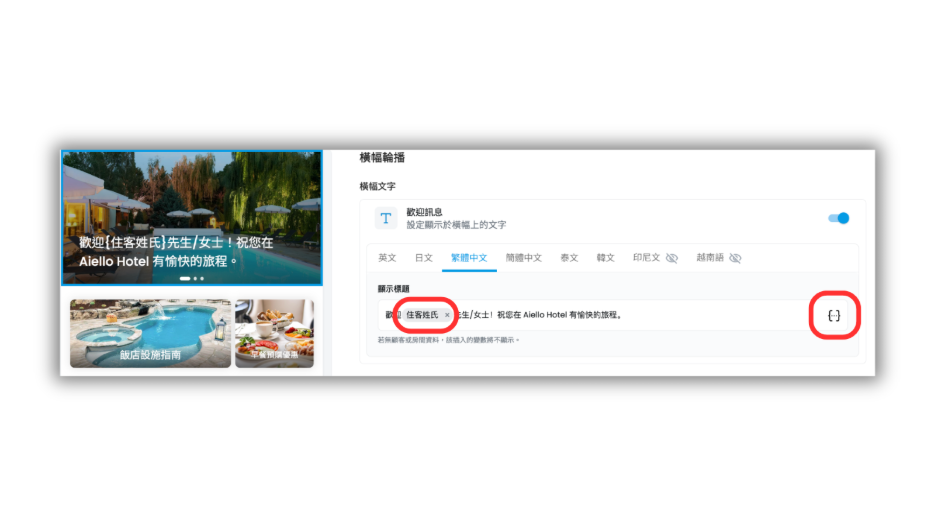
Task: Toggle the 歡迎訊息 switch off
Action: [839, 218]
